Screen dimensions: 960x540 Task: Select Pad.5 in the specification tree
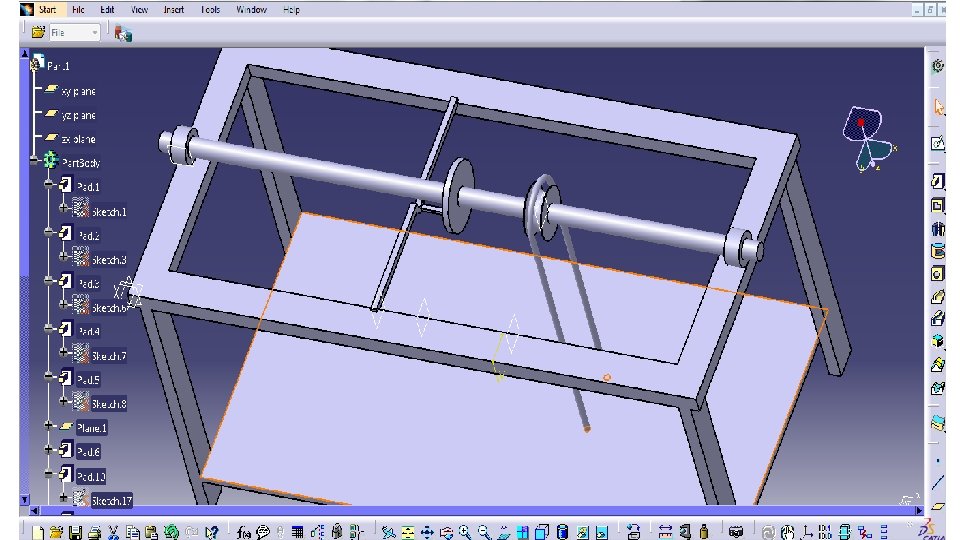[88, 380]
